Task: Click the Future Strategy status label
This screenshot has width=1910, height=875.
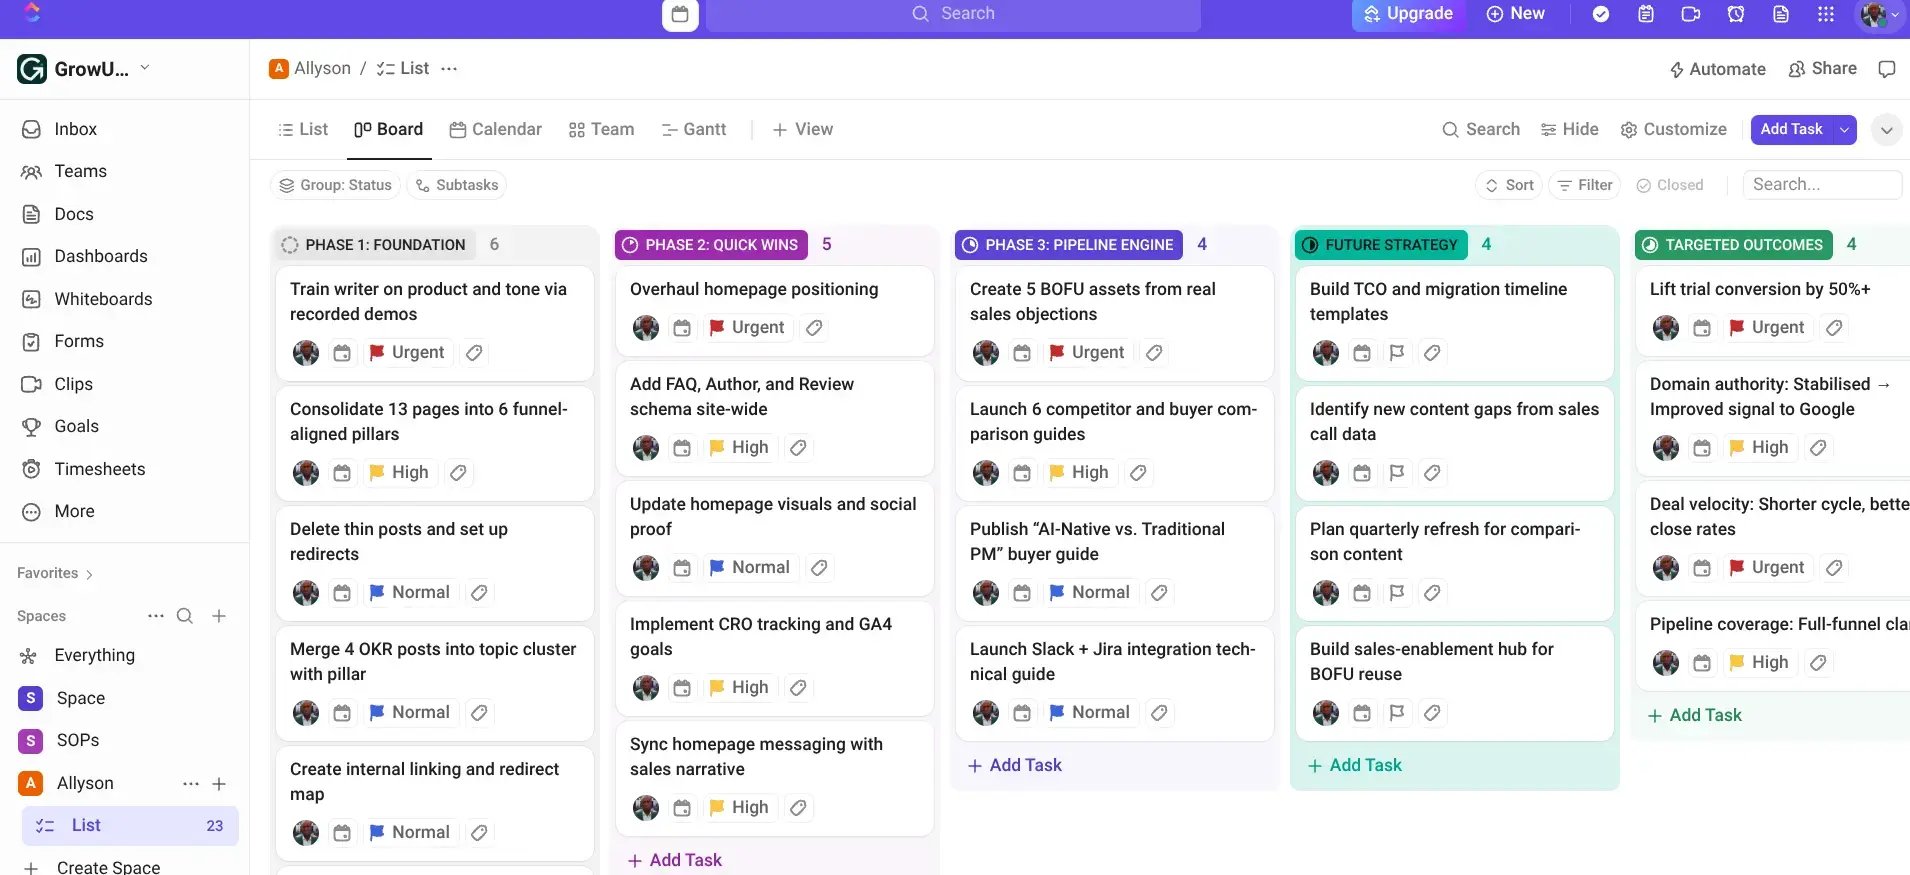Action: click(x=1381, y=245)
